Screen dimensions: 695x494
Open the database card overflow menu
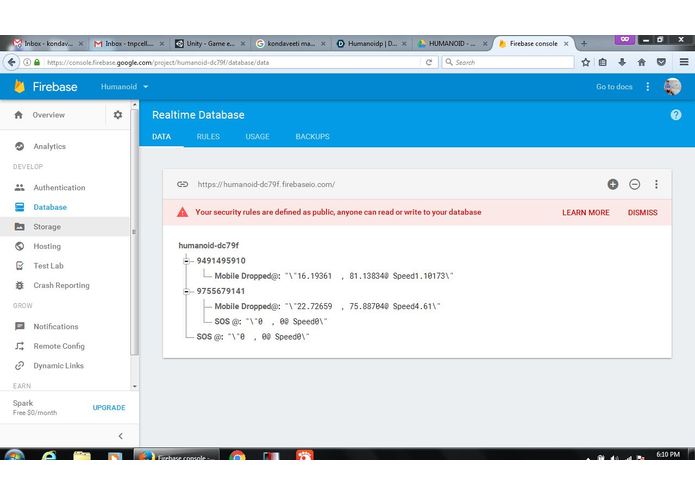(x=656, y=184)
